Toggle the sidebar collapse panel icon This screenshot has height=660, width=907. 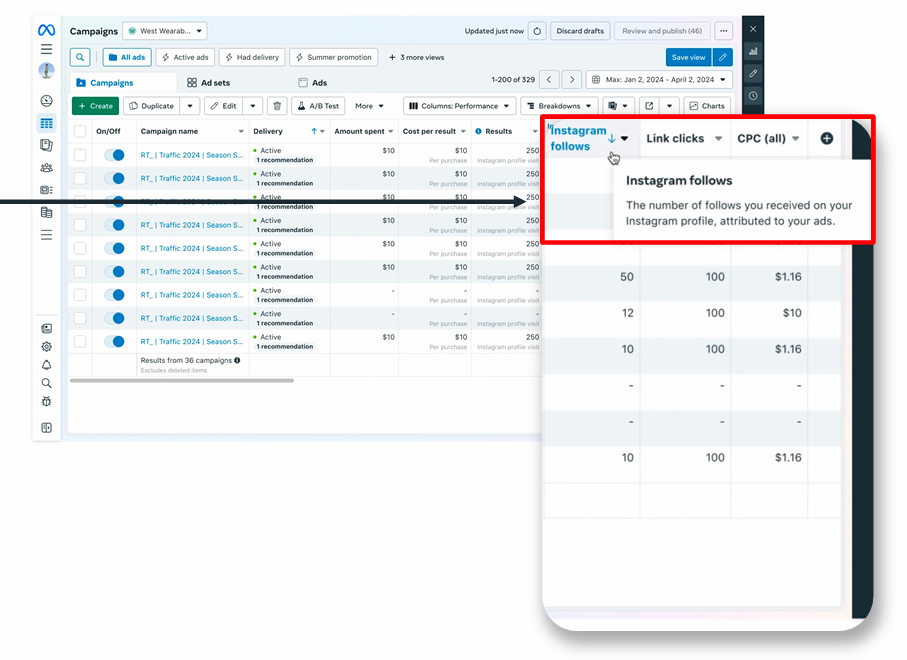click(x=46, y=427)
